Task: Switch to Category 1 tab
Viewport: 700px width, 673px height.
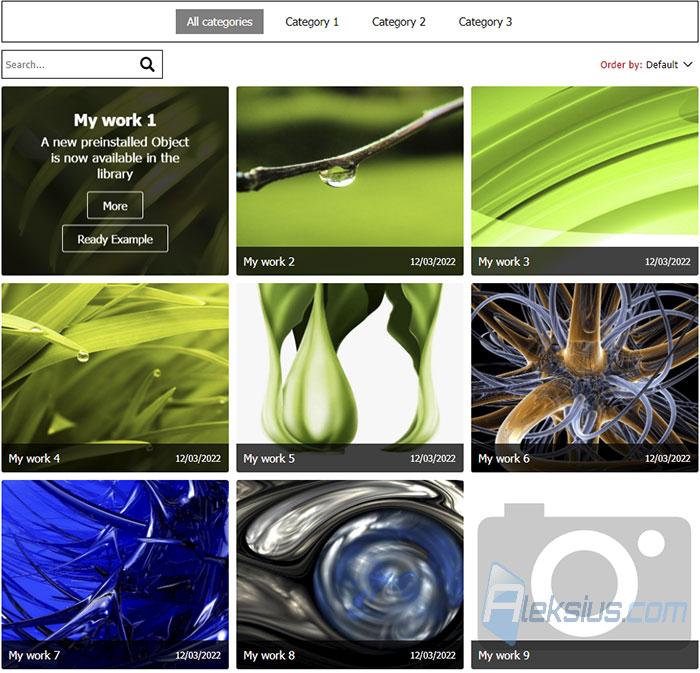Action: point(312,22)
